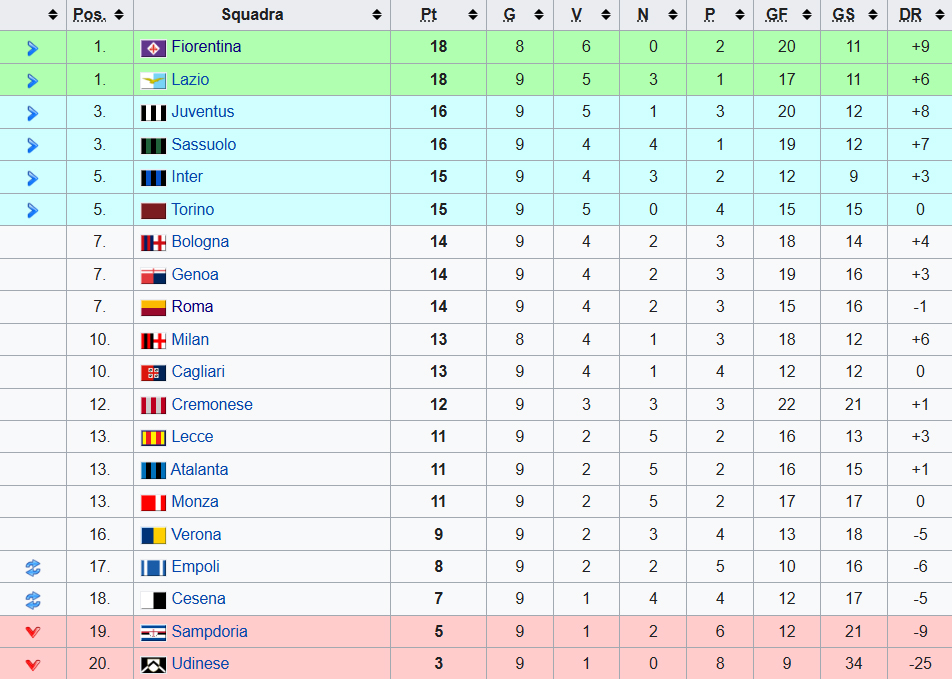Click the playoff swap icon beside Empoli
Image resolution: width=952 pixels, height=679 pixels.
33,568
